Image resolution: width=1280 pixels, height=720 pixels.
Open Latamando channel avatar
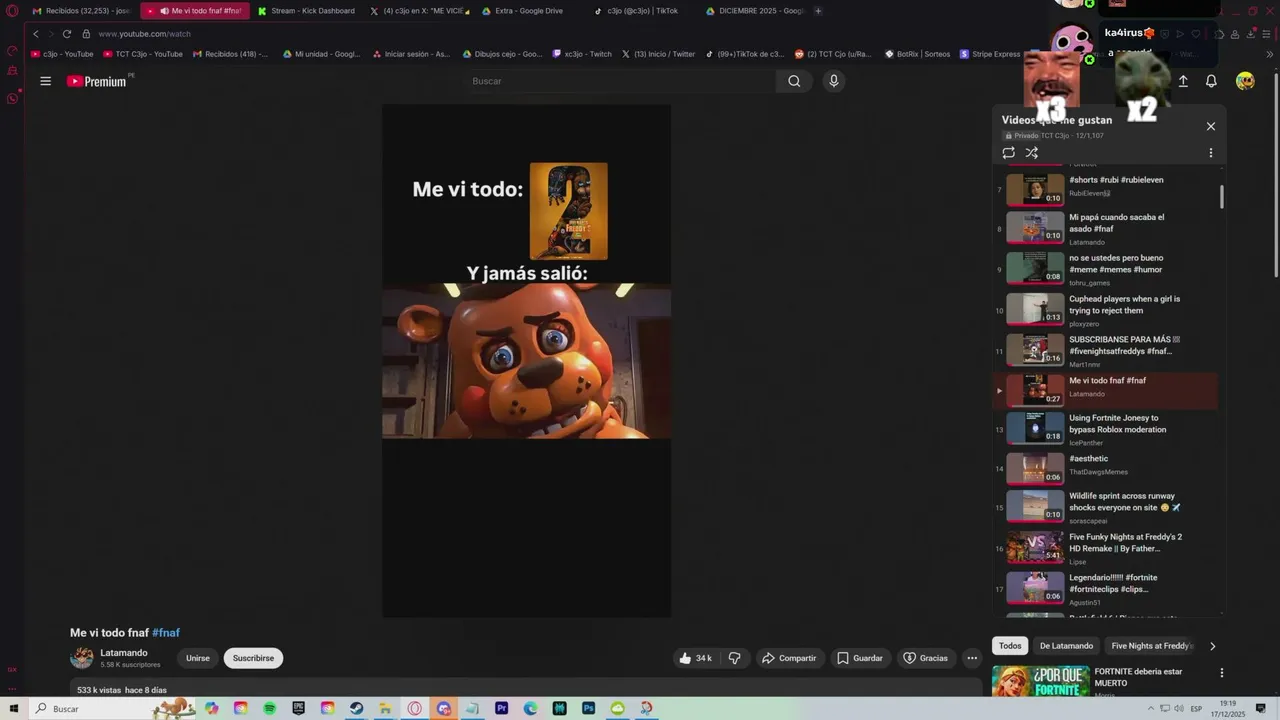tap(82, 657)
